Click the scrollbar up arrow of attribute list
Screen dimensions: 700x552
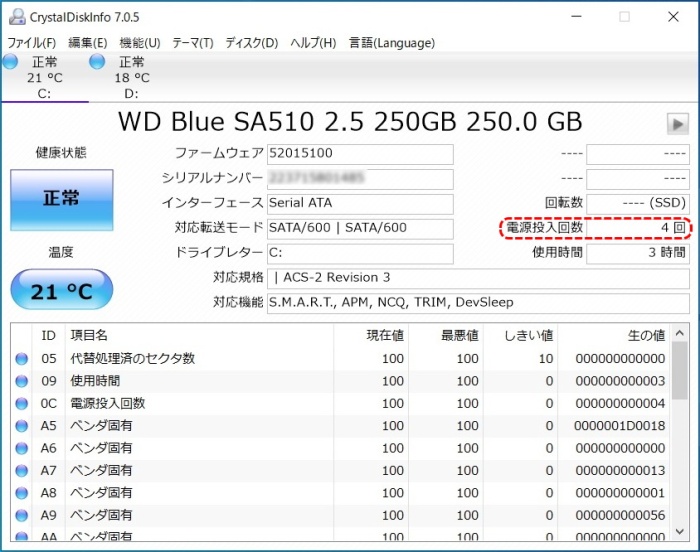(x=679, y=333)
